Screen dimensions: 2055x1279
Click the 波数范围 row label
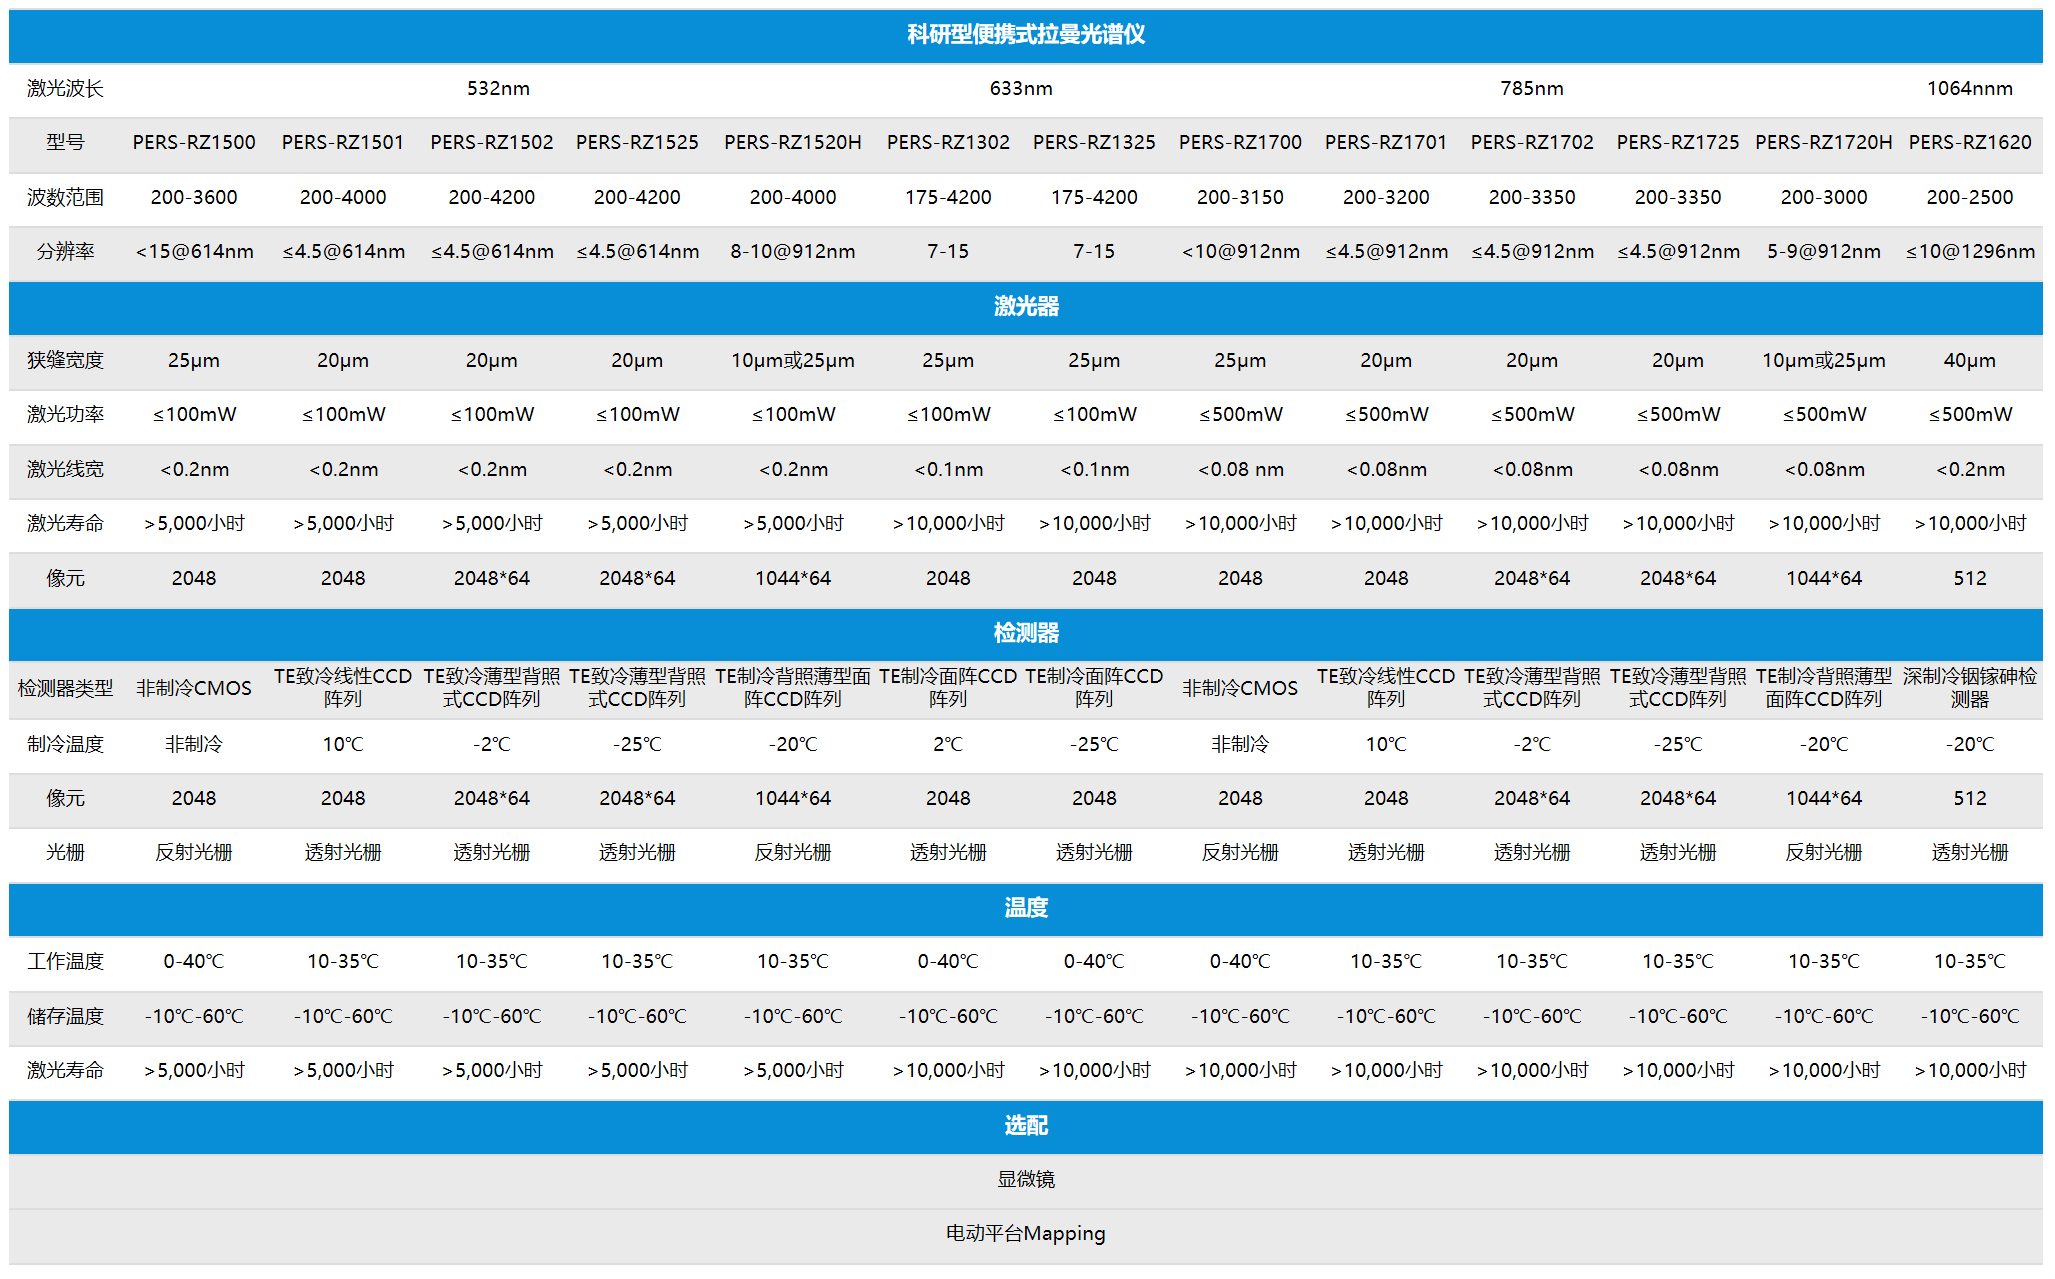click(65, 198)
